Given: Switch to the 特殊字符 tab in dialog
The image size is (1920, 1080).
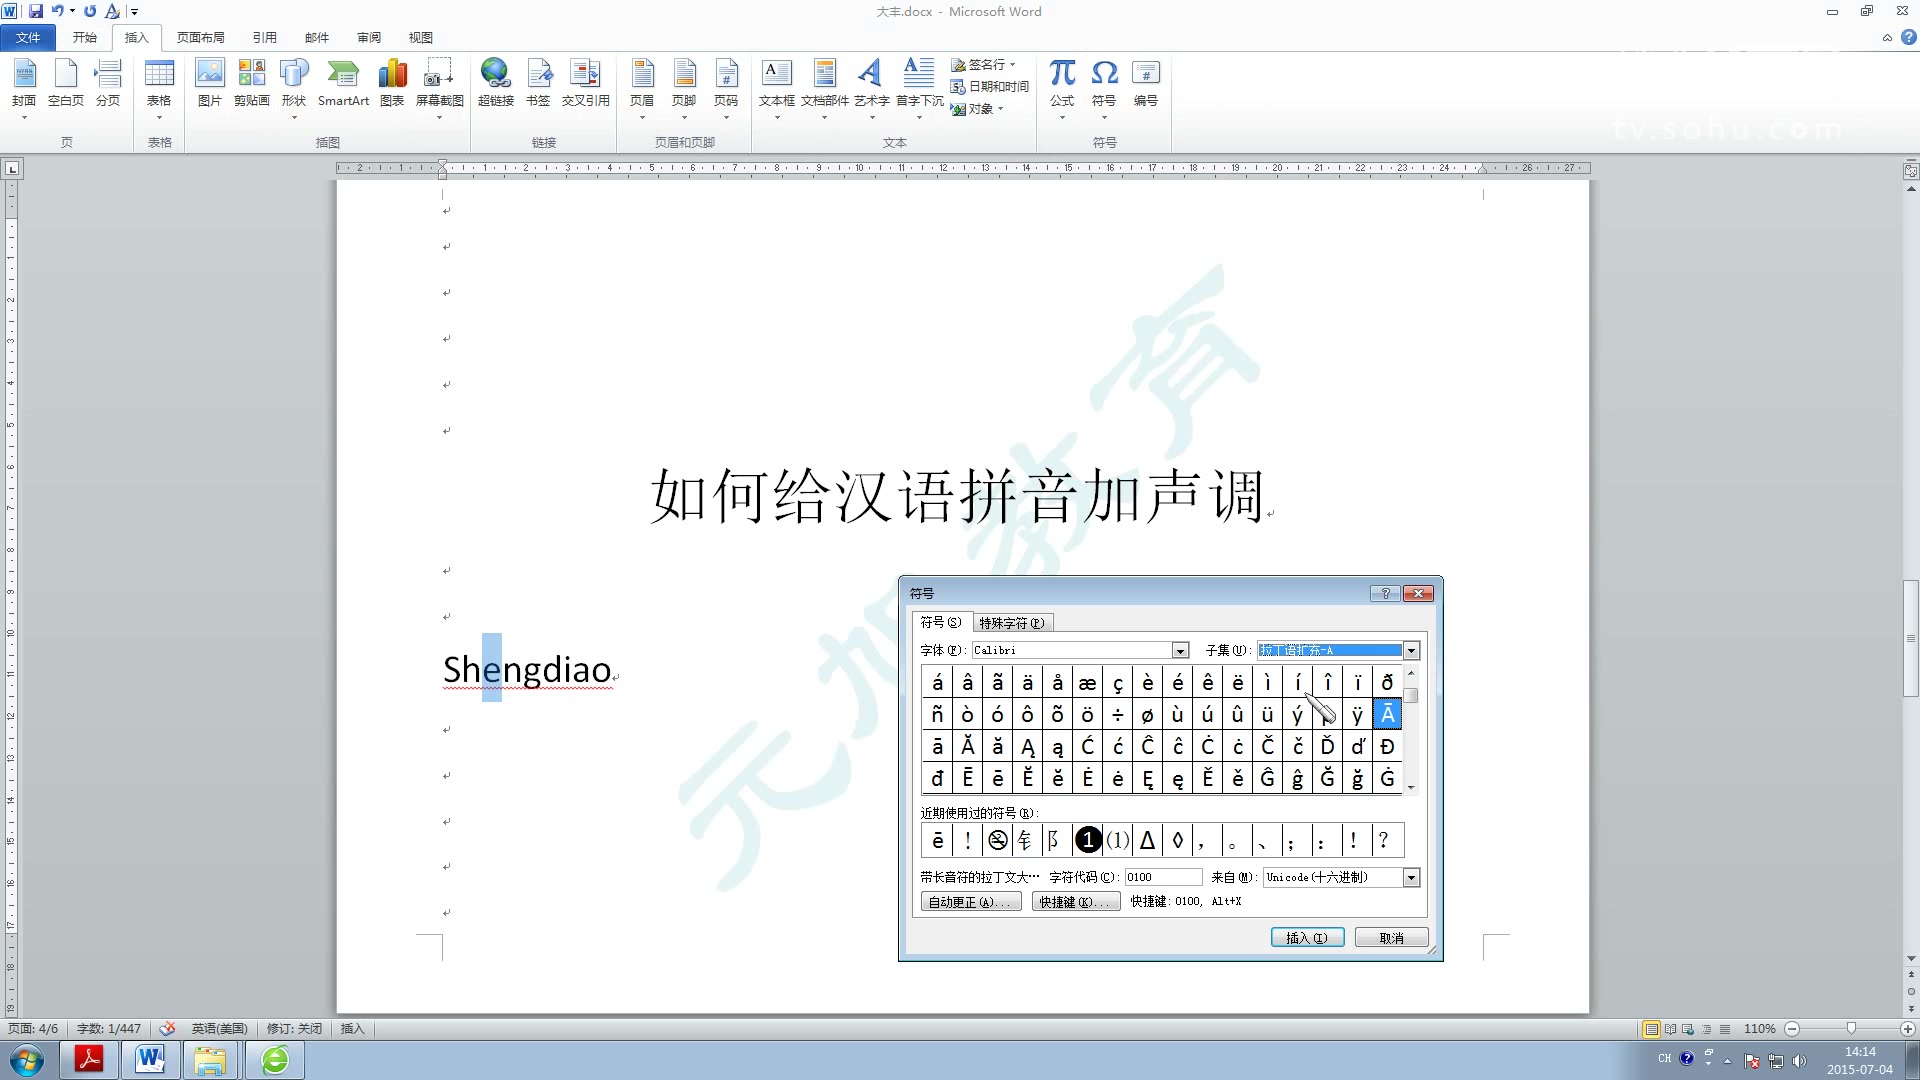Looking at the screenshot, I should click(1011, 623).
